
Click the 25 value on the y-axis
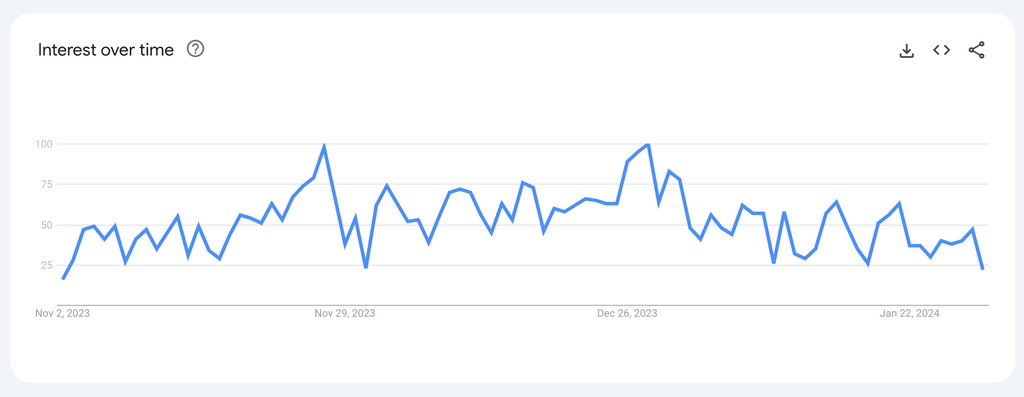point(46,265)
